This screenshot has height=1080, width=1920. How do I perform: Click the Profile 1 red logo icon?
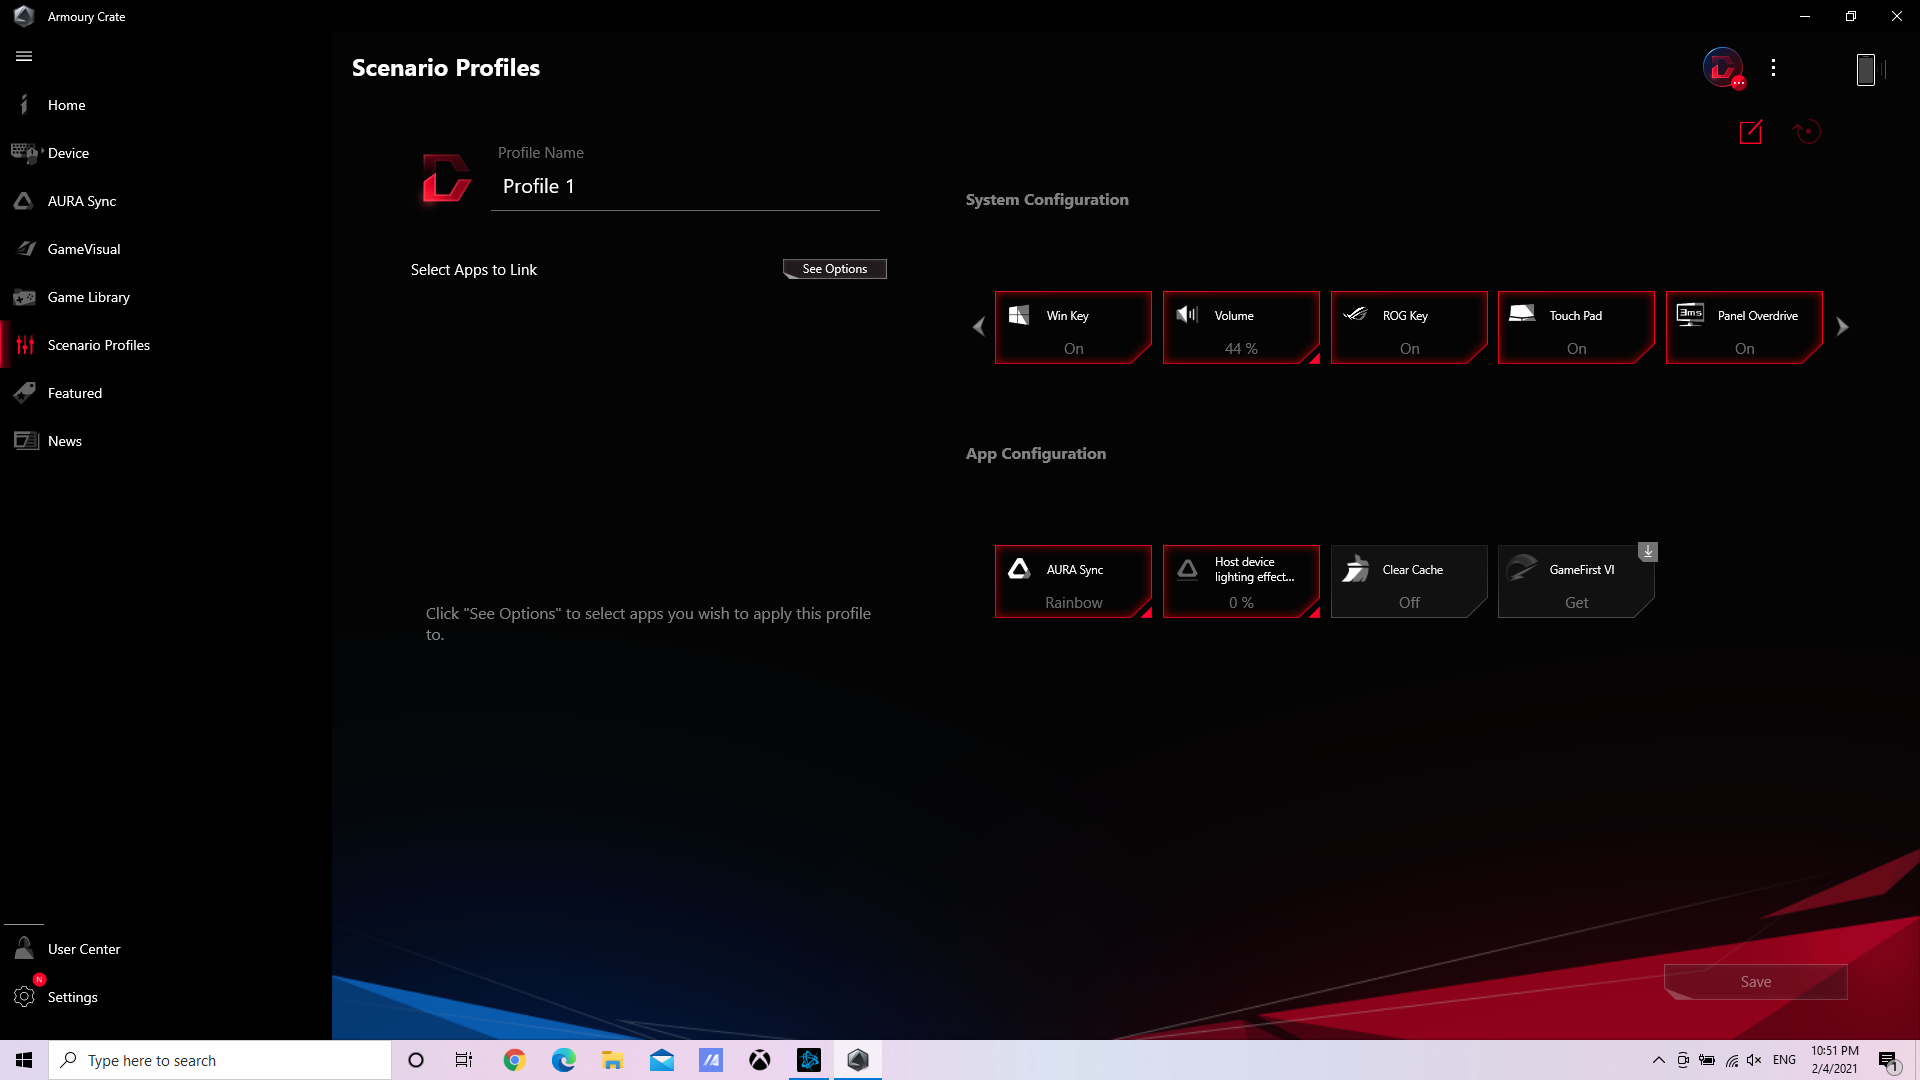[446, 178]
